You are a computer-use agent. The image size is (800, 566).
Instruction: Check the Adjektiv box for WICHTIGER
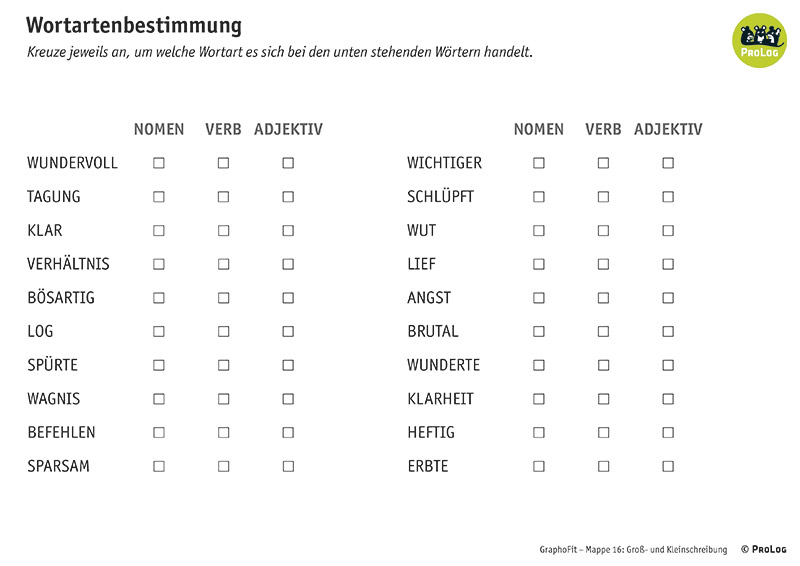coord(668,163)
